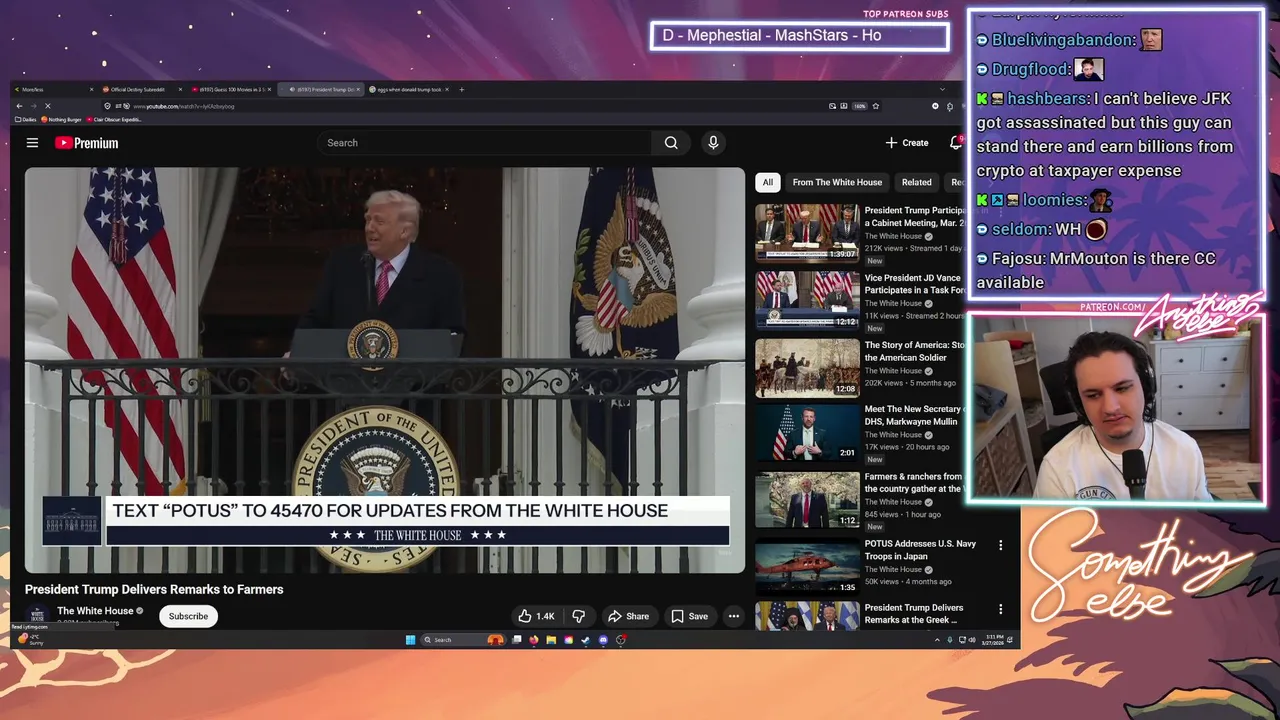Open the browser tab list dropdown
The width and height of the screenshot is (1280, 720).
pyautogui.click(x=941, y=89)
